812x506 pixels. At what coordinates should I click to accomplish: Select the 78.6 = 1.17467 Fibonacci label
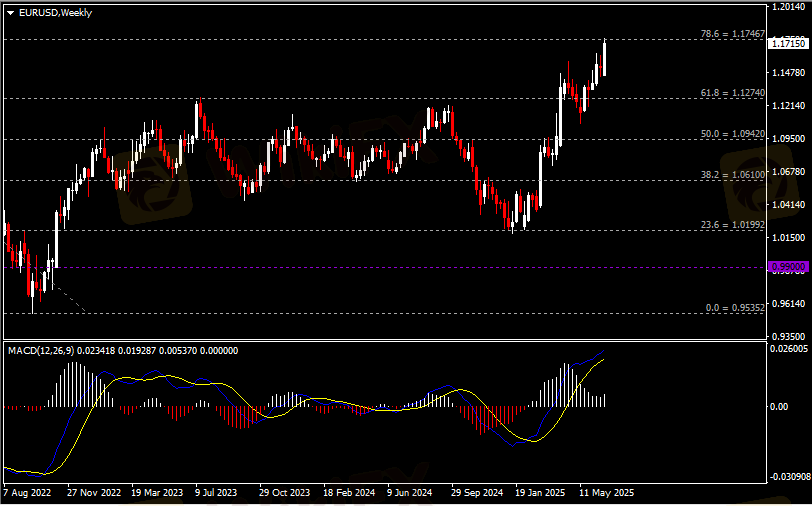click(x=732, y=34)
